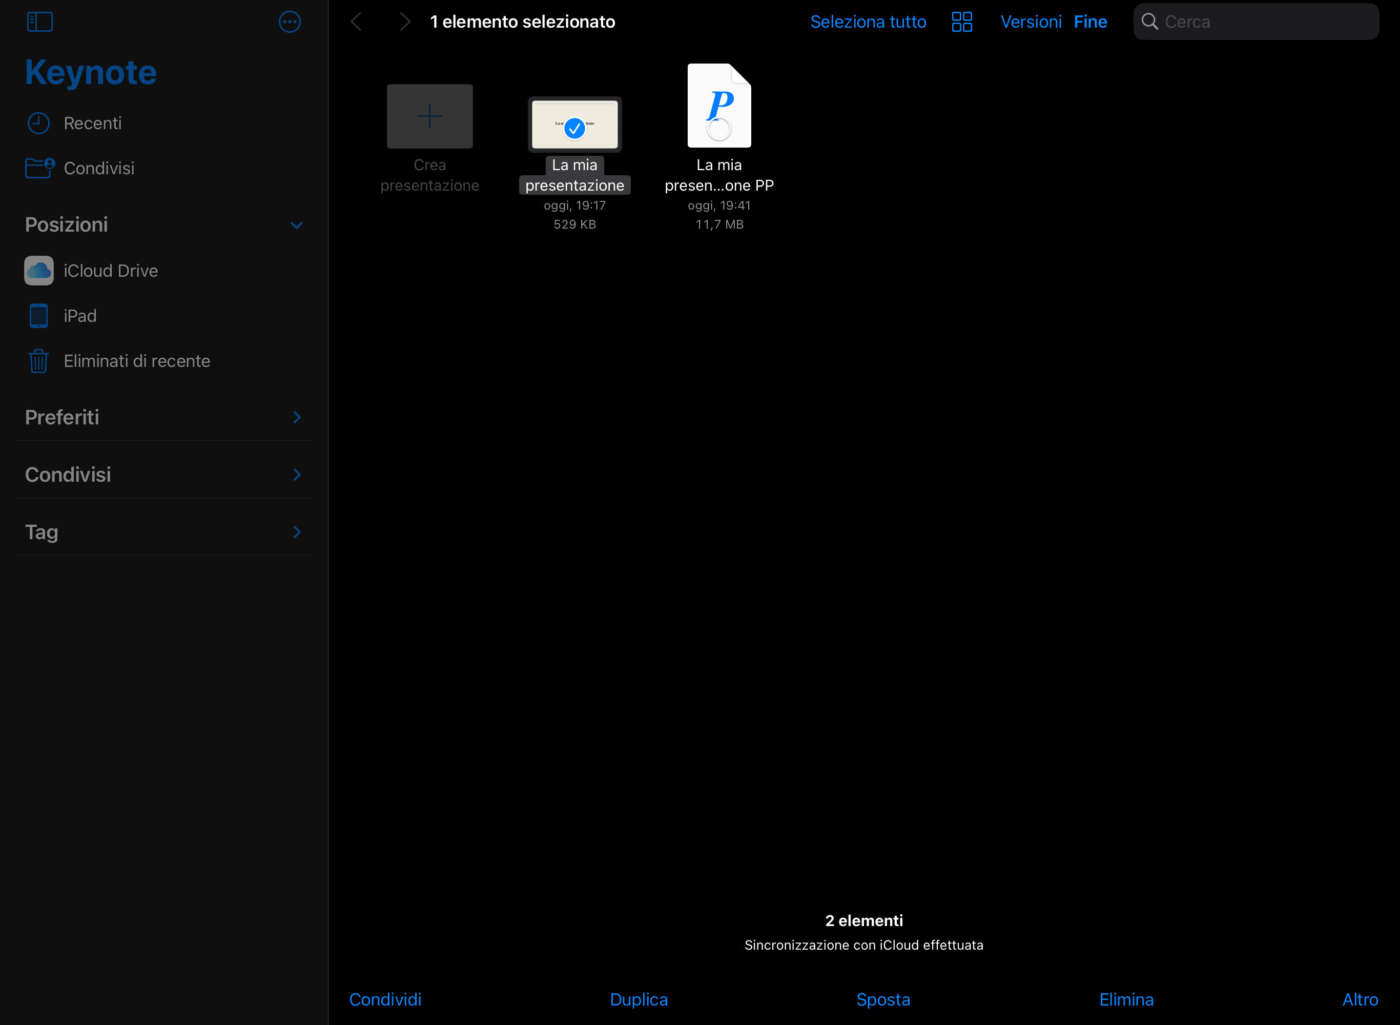This screenshot has width=1400, height=1025.
Task: Click the oggi, 19:17 date label
Action: [575, 205]
